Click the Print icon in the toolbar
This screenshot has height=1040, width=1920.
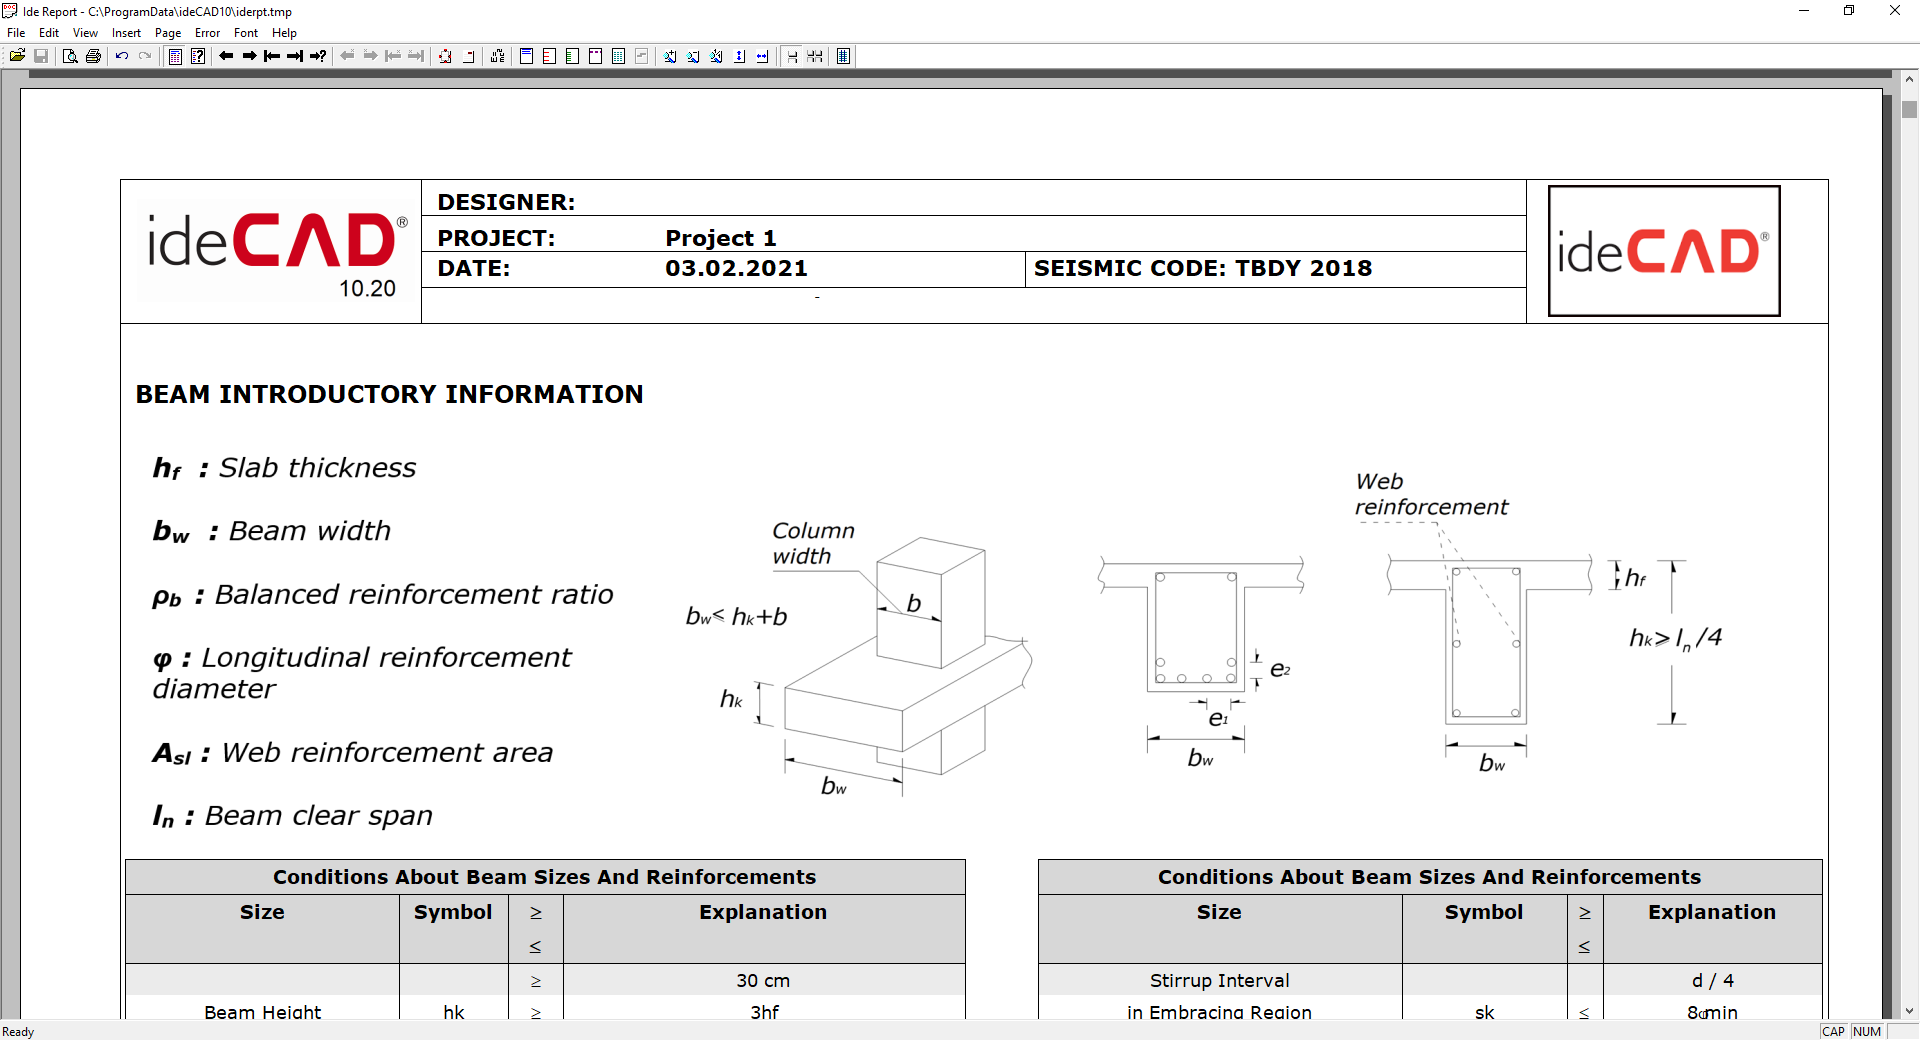click(93, 56)
